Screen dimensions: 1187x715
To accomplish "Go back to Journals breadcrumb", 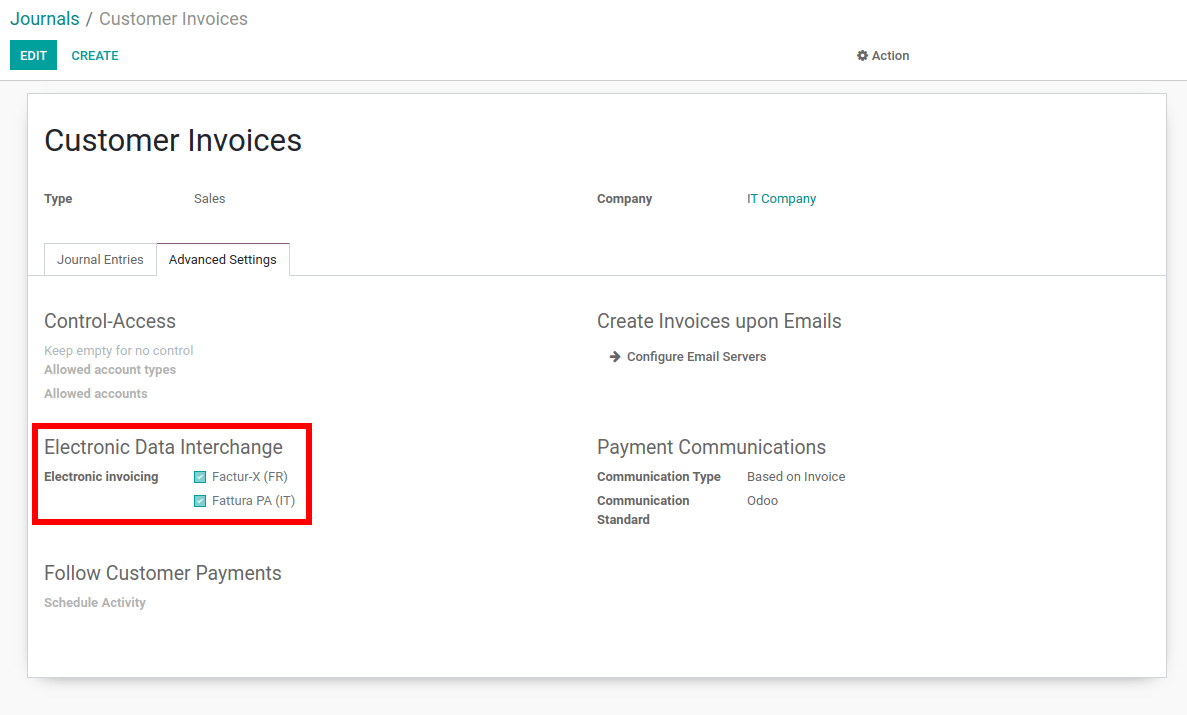I will 45,19.
